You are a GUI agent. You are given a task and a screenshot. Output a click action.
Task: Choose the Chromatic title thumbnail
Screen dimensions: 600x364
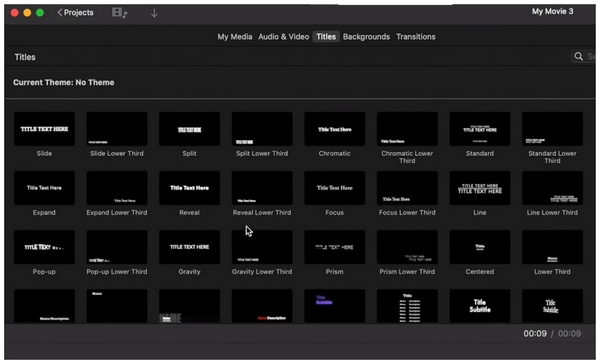334,129
